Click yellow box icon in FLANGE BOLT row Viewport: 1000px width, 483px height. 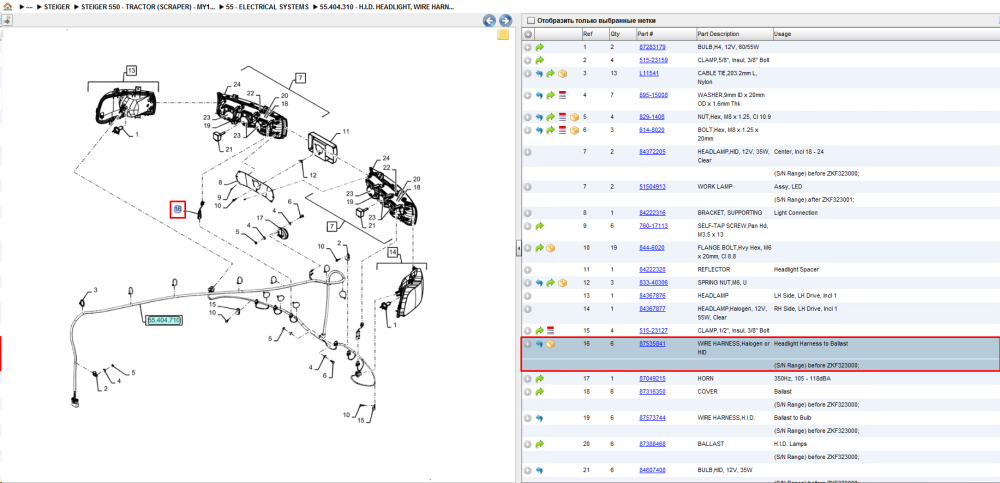(551, 248)
